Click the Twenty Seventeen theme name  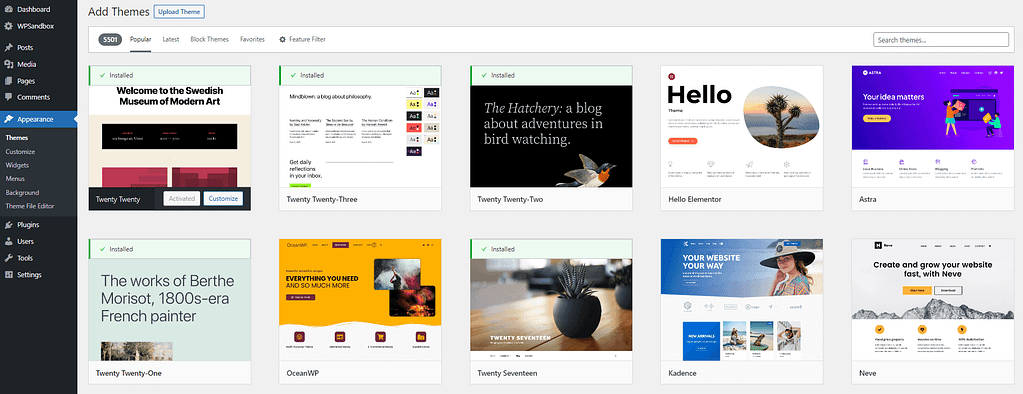507,374
